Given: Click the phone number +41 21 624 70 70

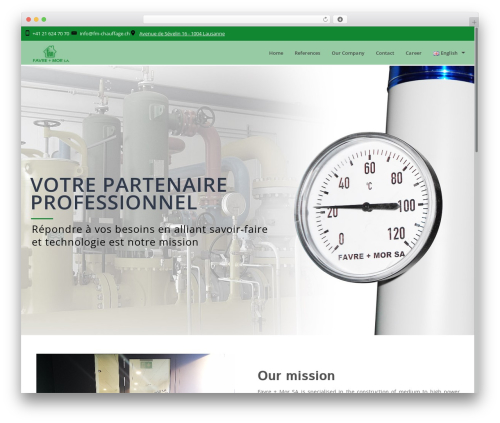Looking at the screenshot, I should (x=51, y=34).
